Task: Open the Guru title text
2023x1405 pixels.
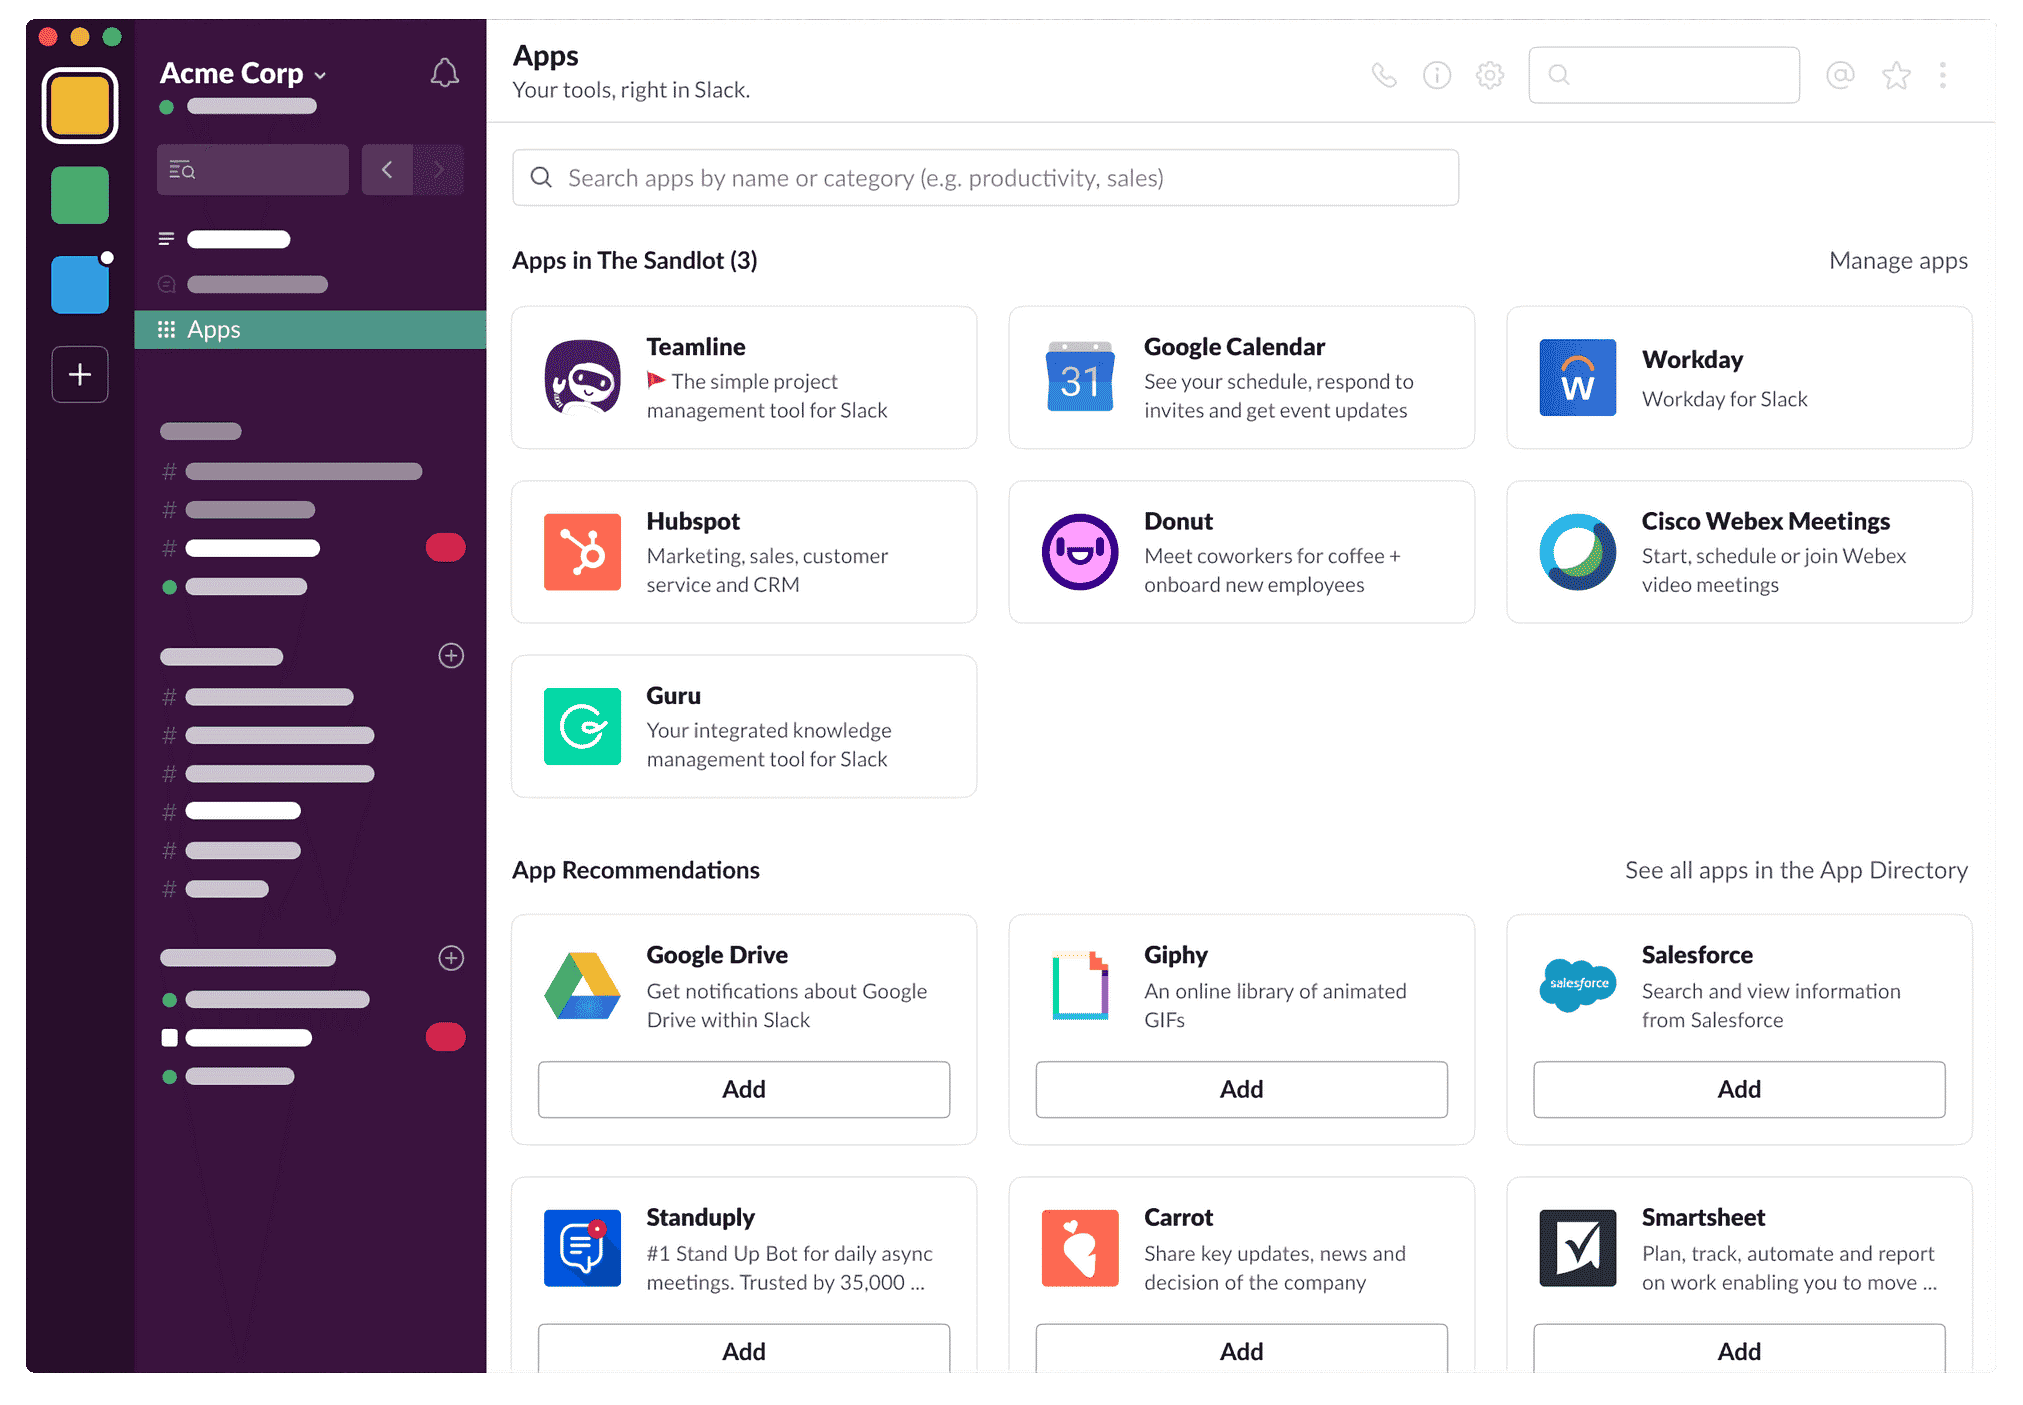Action: (x=673, y=695)
